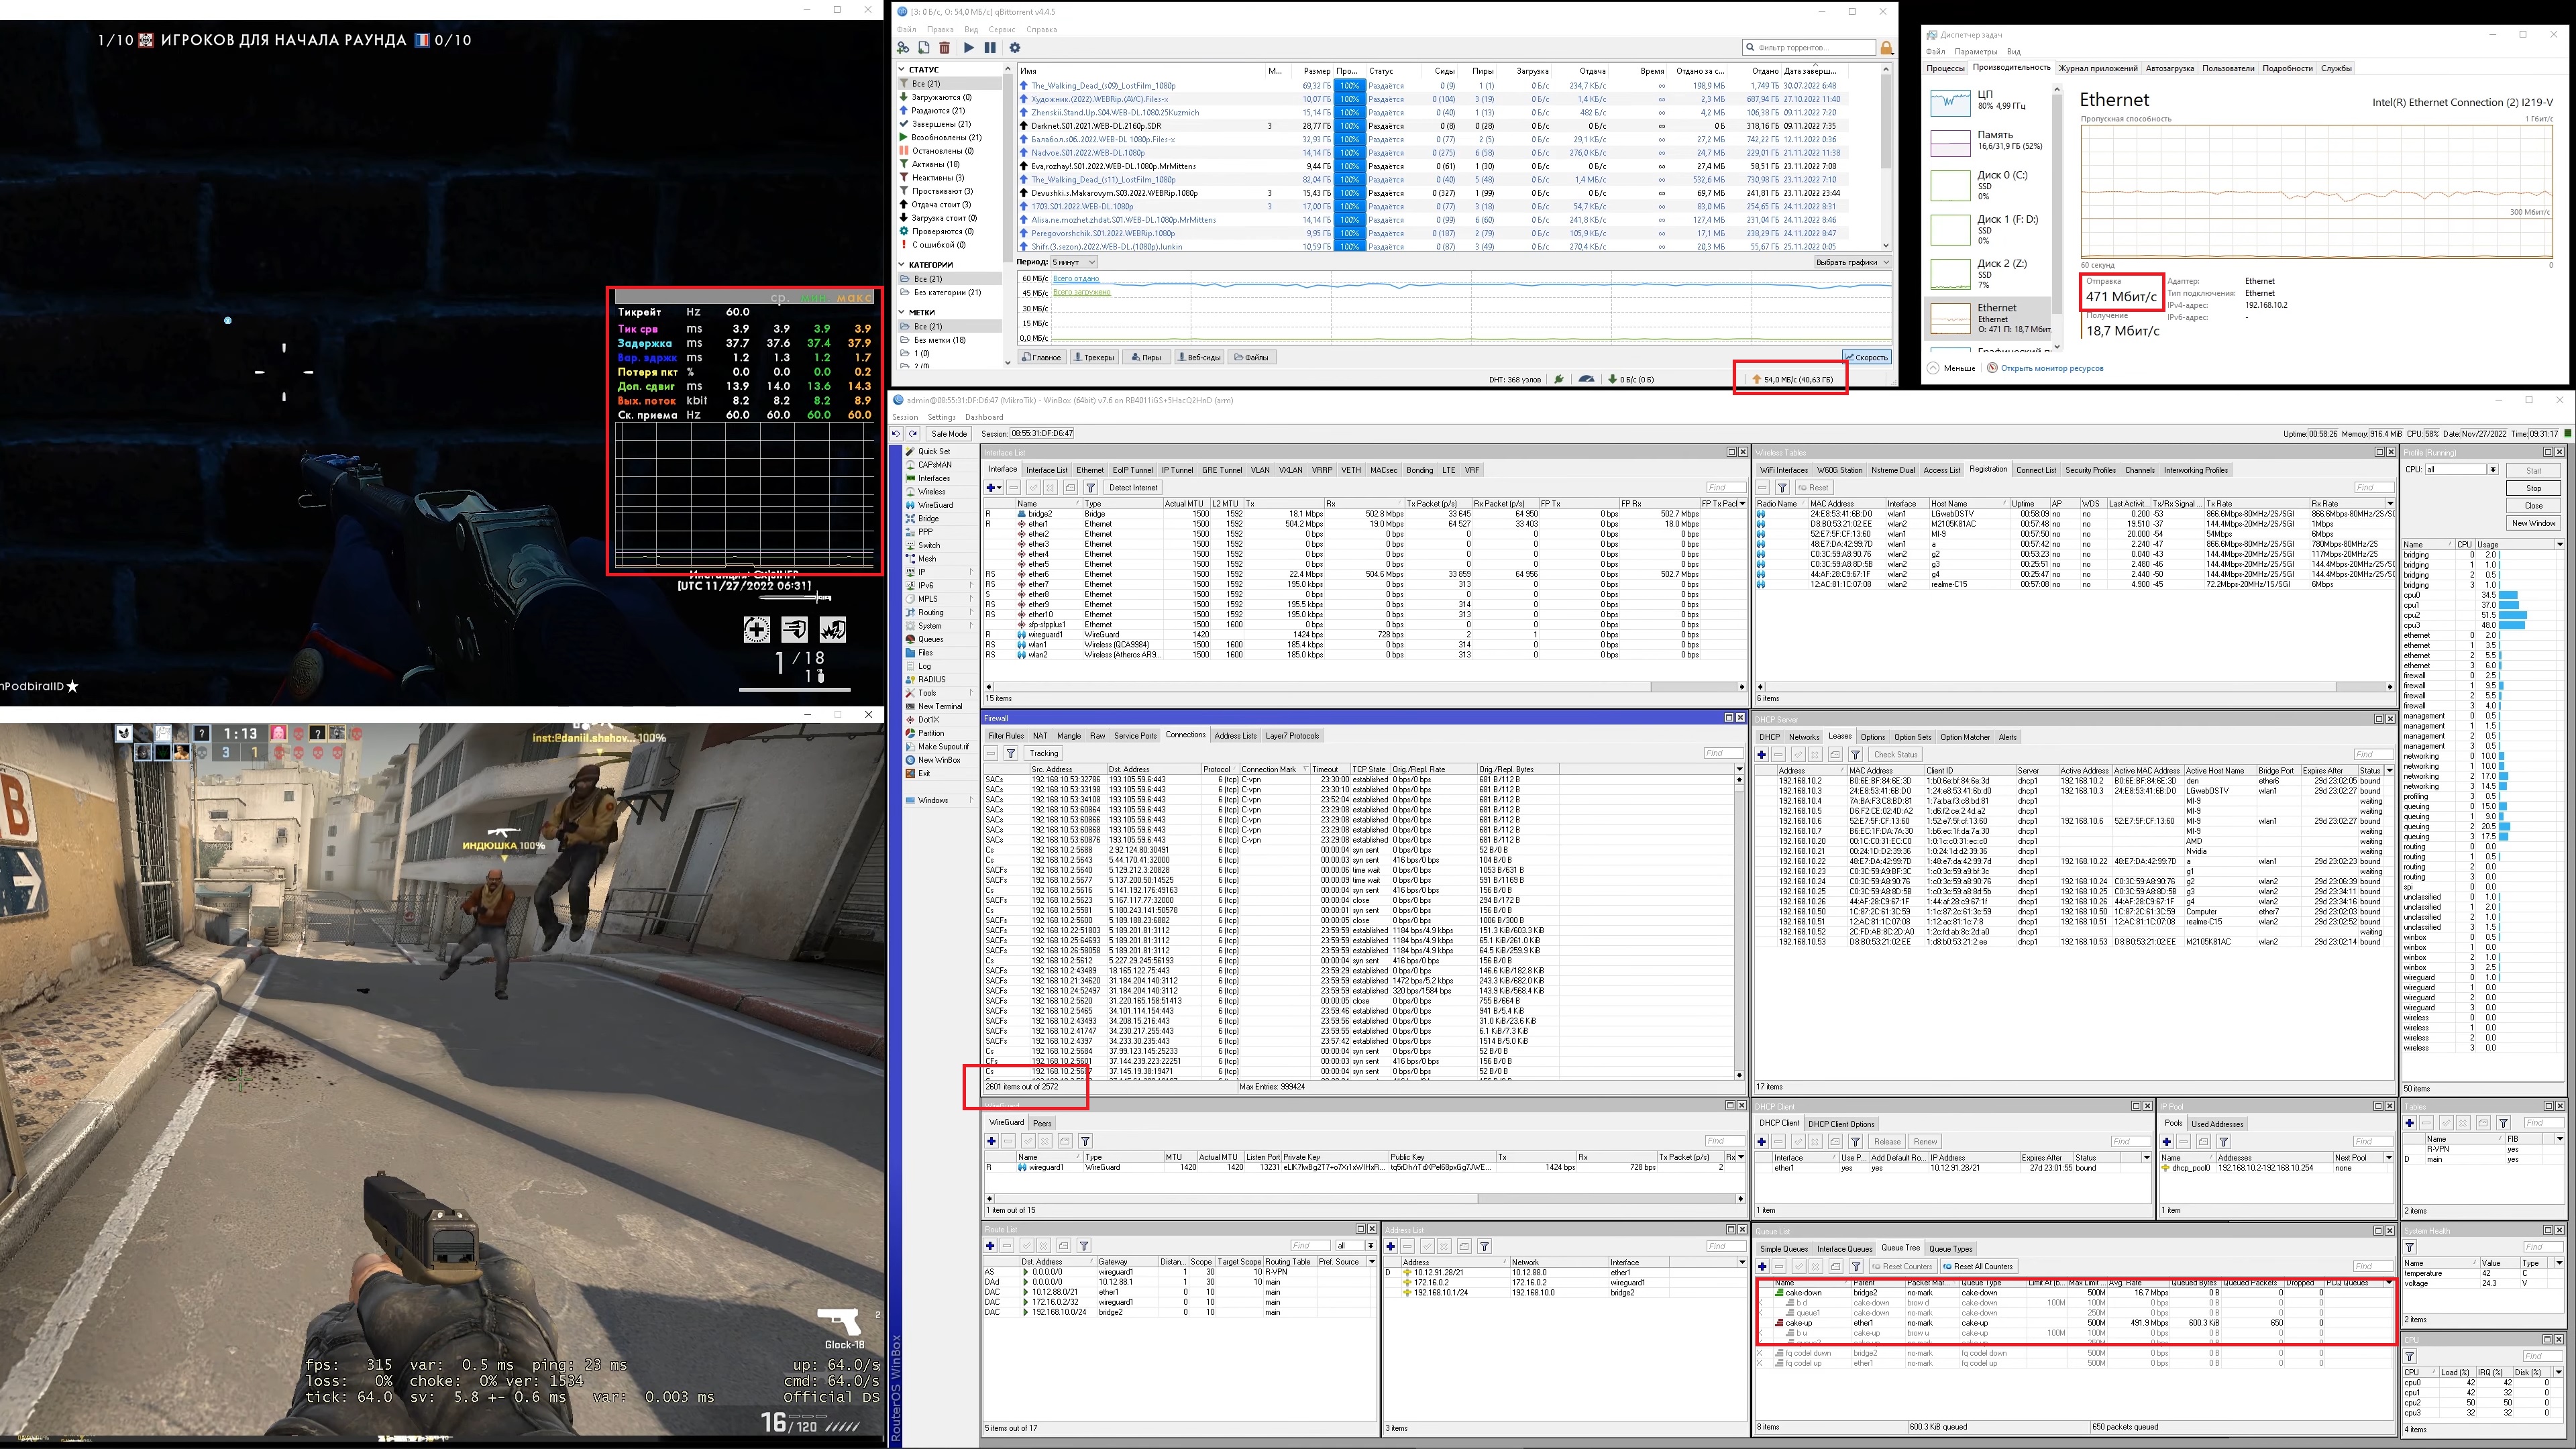Click the Фильтр торрентов search field
The width and height of the screenshot is (2576, 1449).
tap(1813, 47)
